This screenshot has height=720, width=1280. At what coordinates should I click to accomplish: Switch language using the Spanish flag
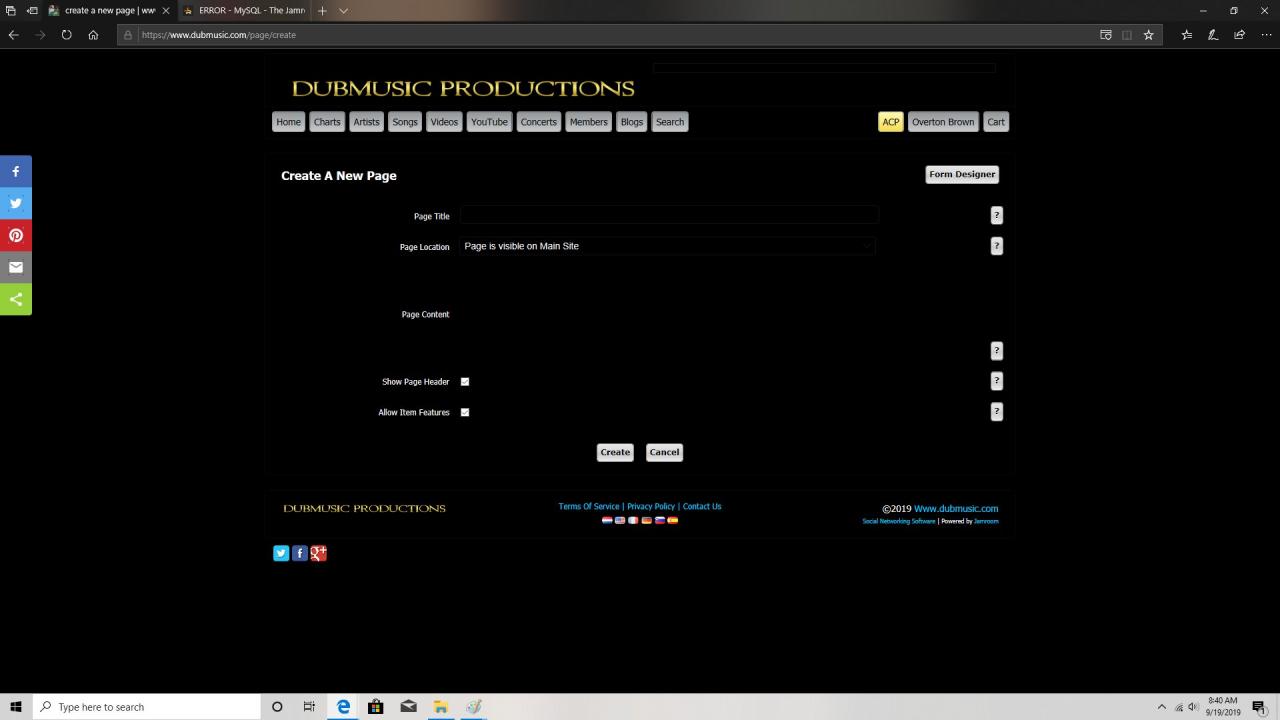[673, 520]
